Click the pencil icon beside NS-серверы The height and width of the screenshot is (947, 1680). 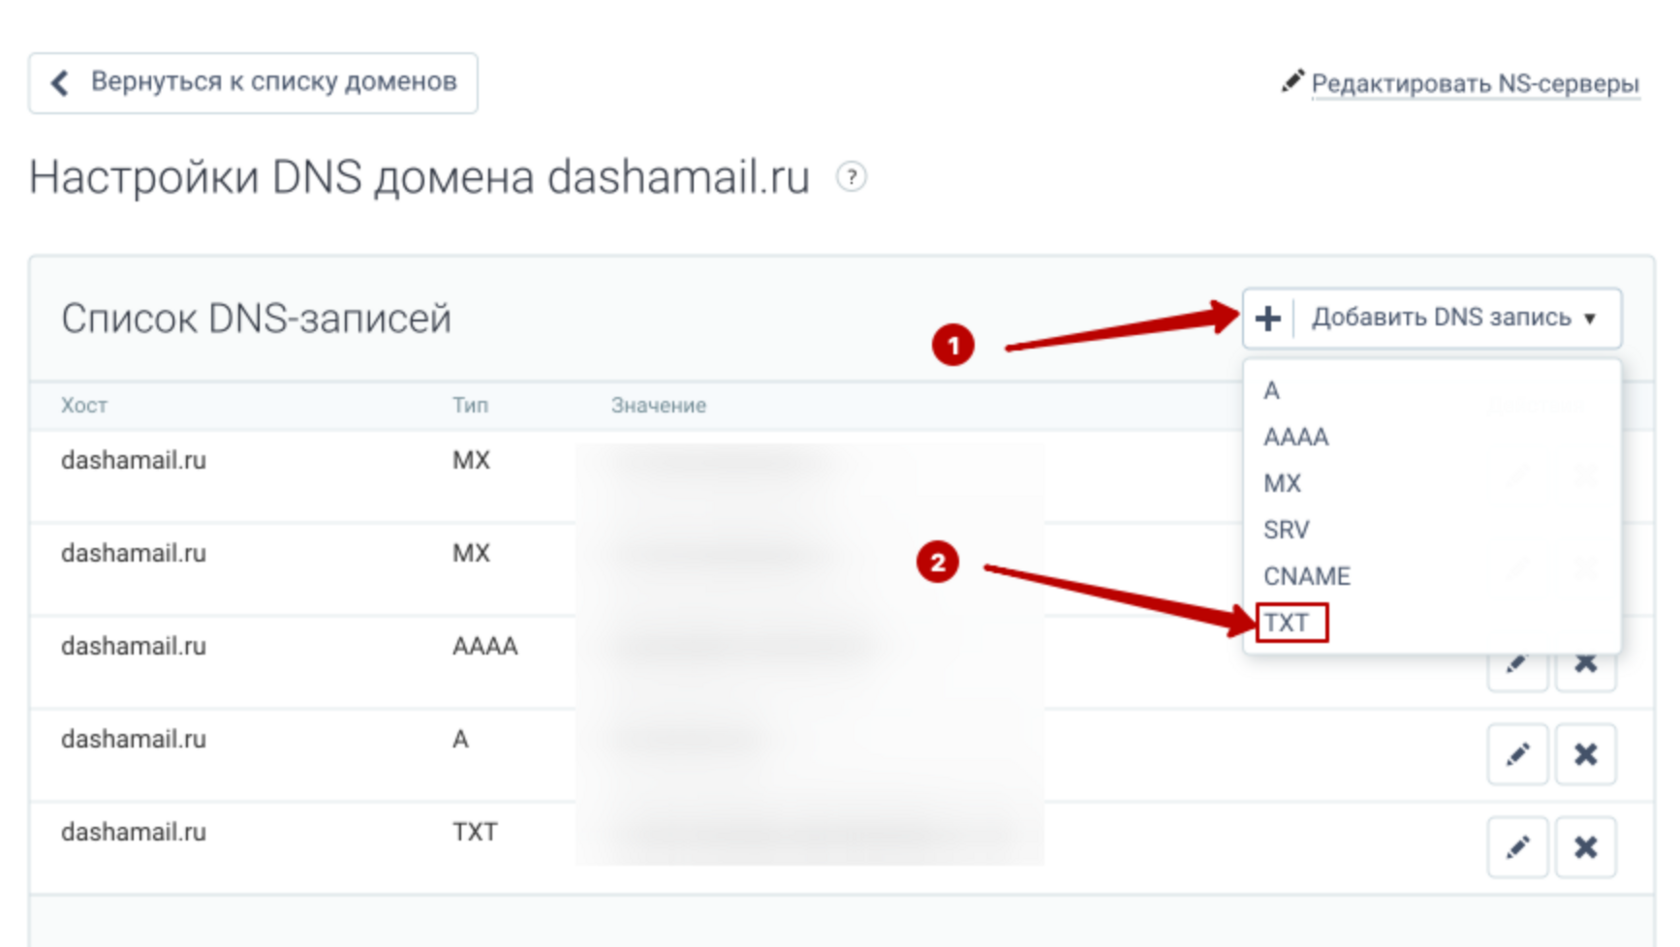1292,81
